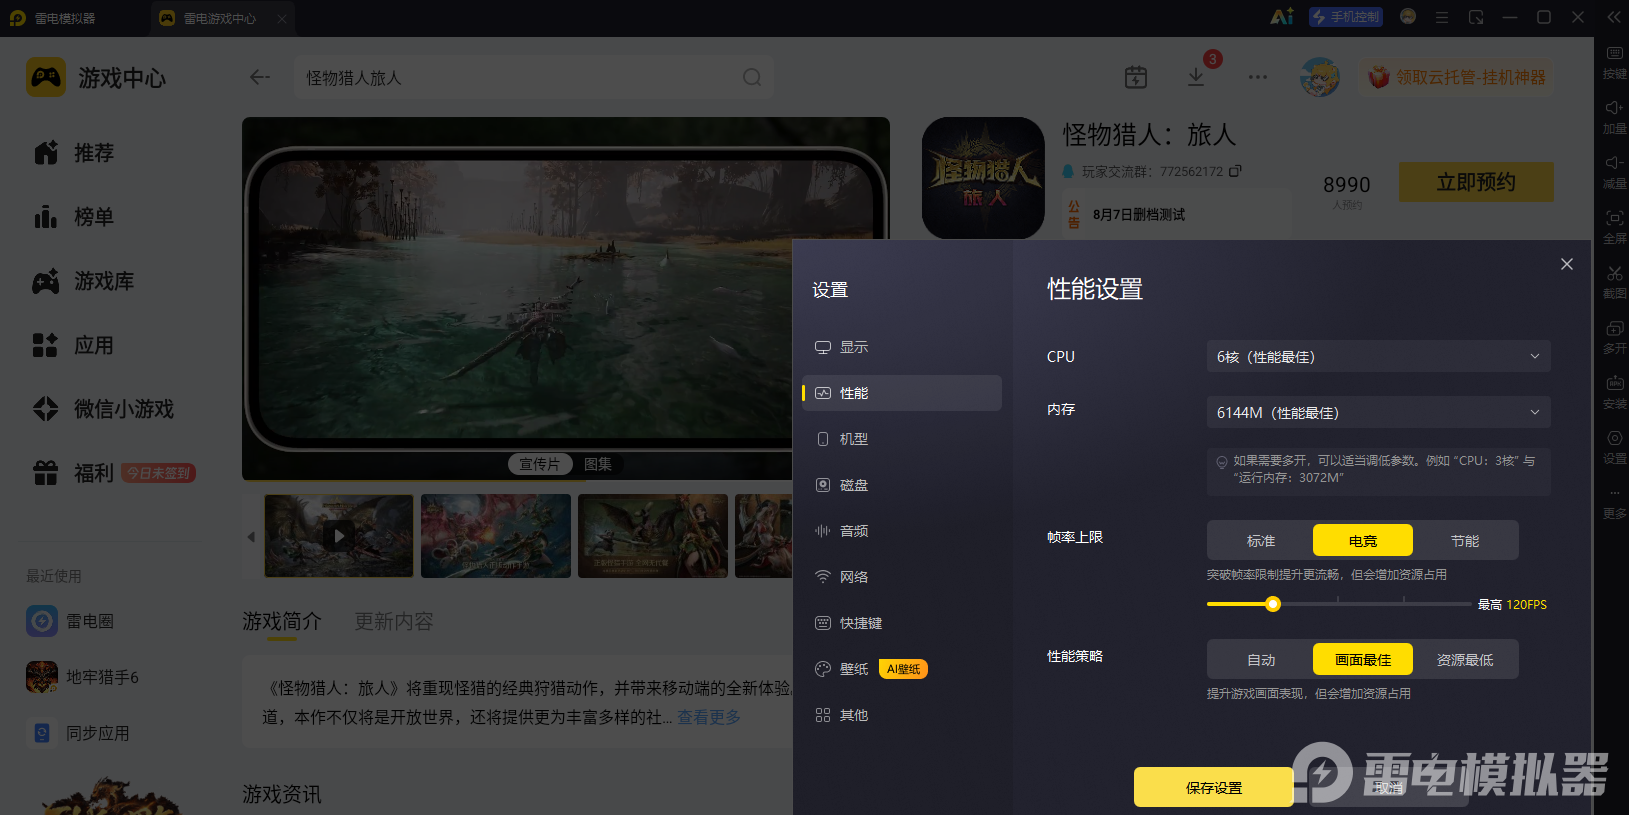
Task: Click 领取云托管-挂机神器 promo button
Action: (1457, 77)
